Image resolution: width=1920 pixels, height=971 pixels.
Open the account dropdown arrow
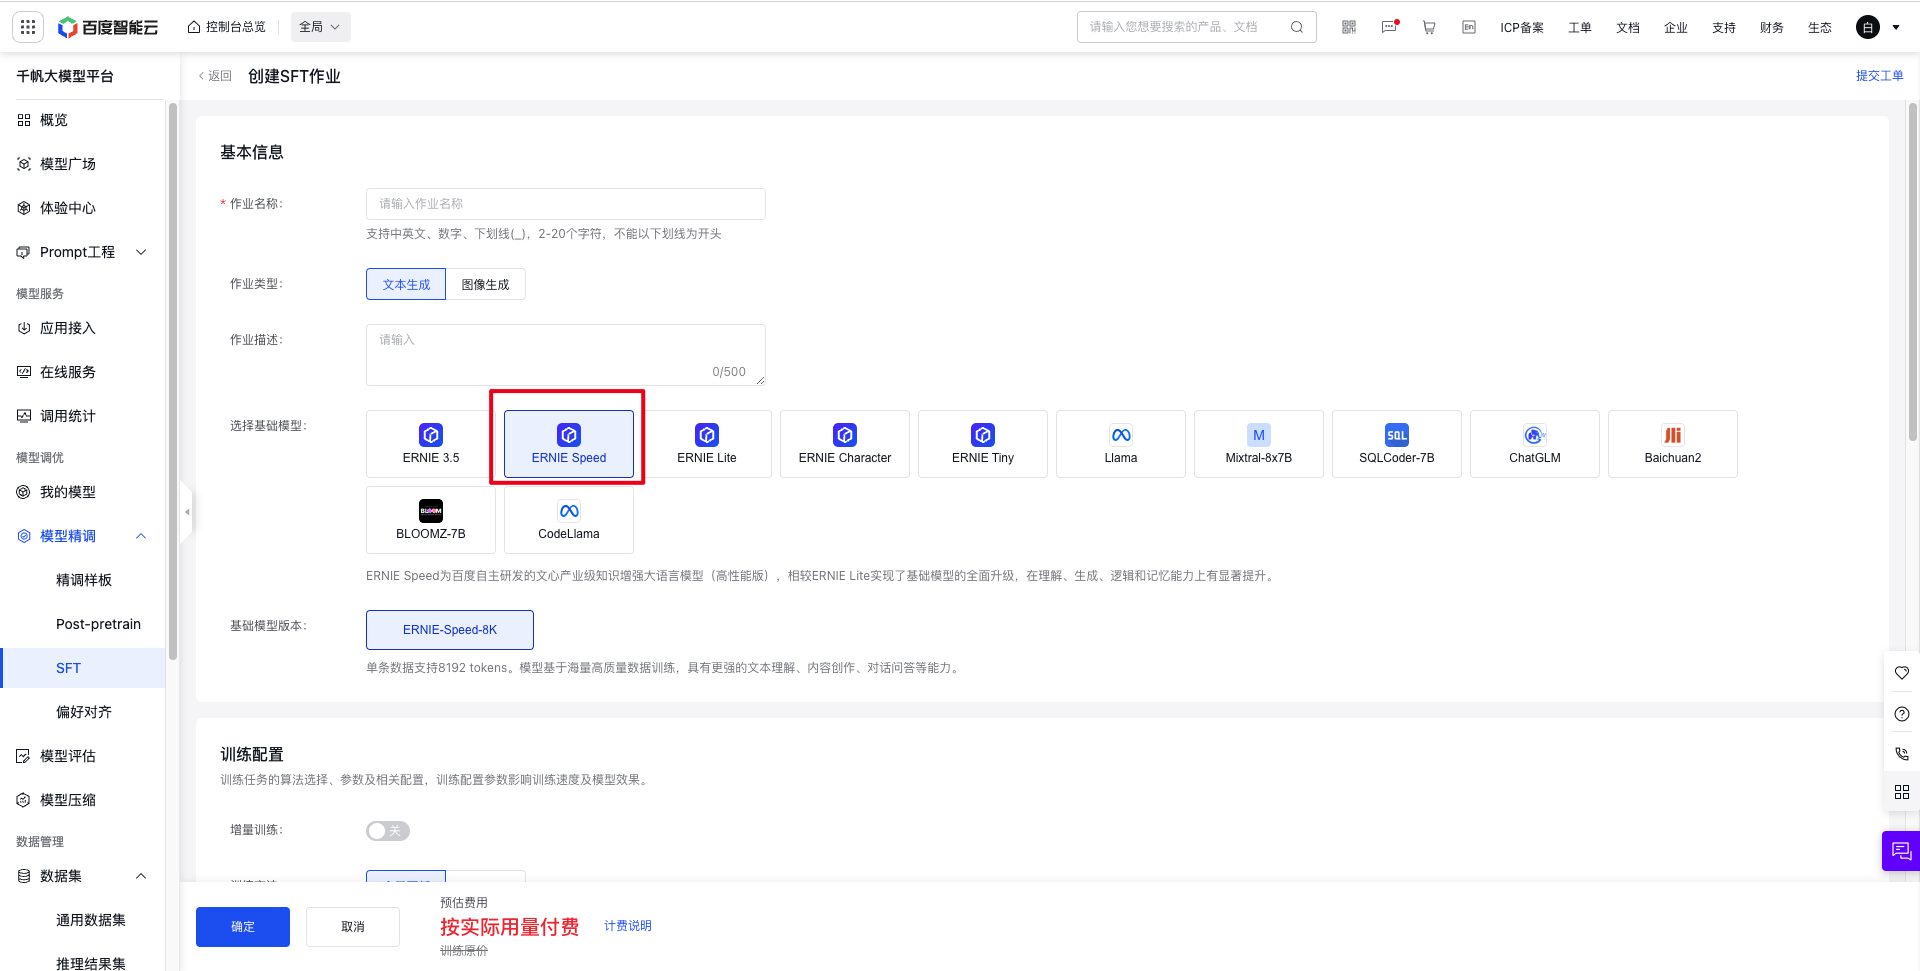(x=1896, y=27)
